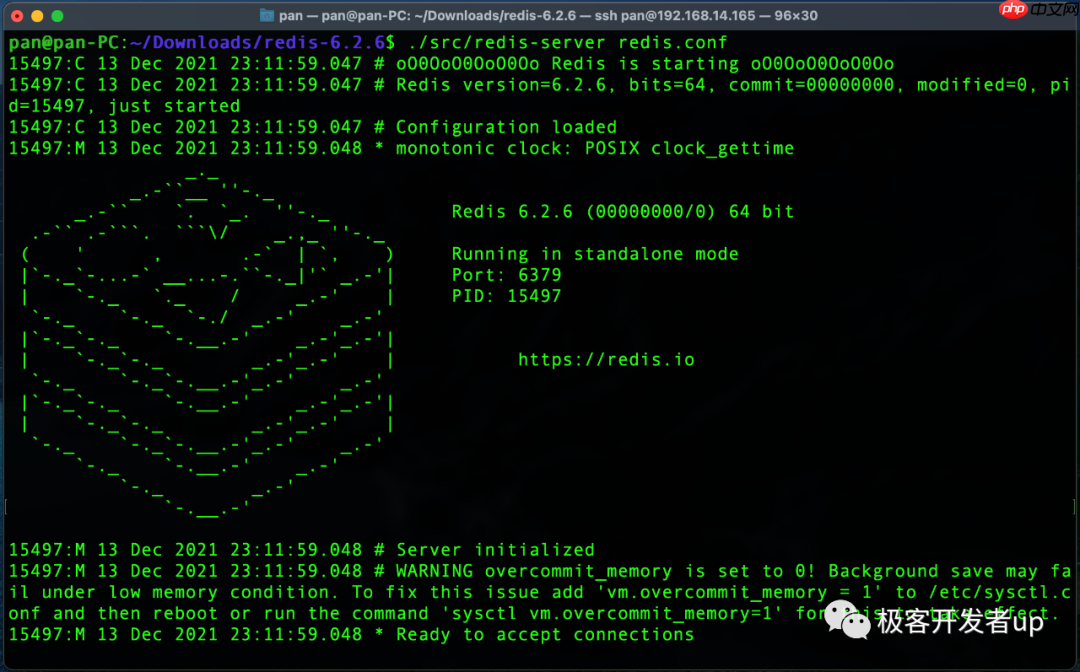
Task: Click the folder icon in title bar
Action: [267, 15]
